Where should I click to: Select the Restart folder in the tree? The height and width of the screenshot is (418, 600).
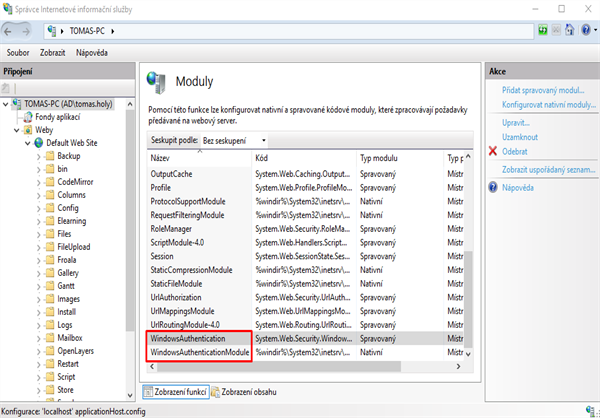point(68,364)
